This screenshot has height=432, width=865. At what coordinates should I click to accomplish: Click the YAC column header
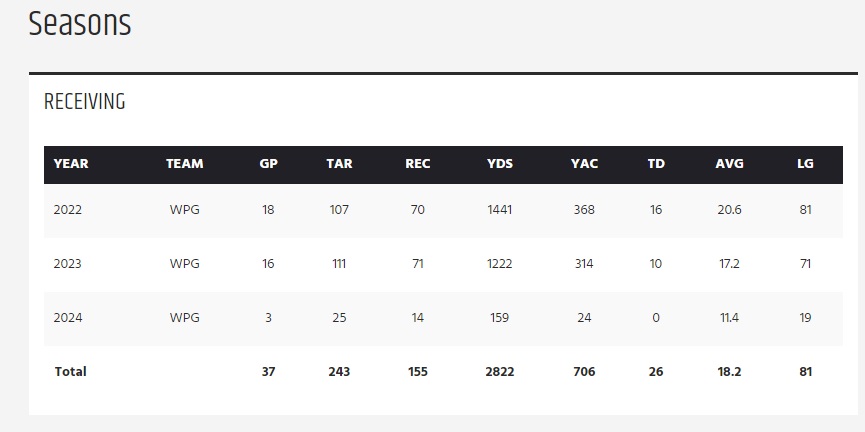click(584, 164)
